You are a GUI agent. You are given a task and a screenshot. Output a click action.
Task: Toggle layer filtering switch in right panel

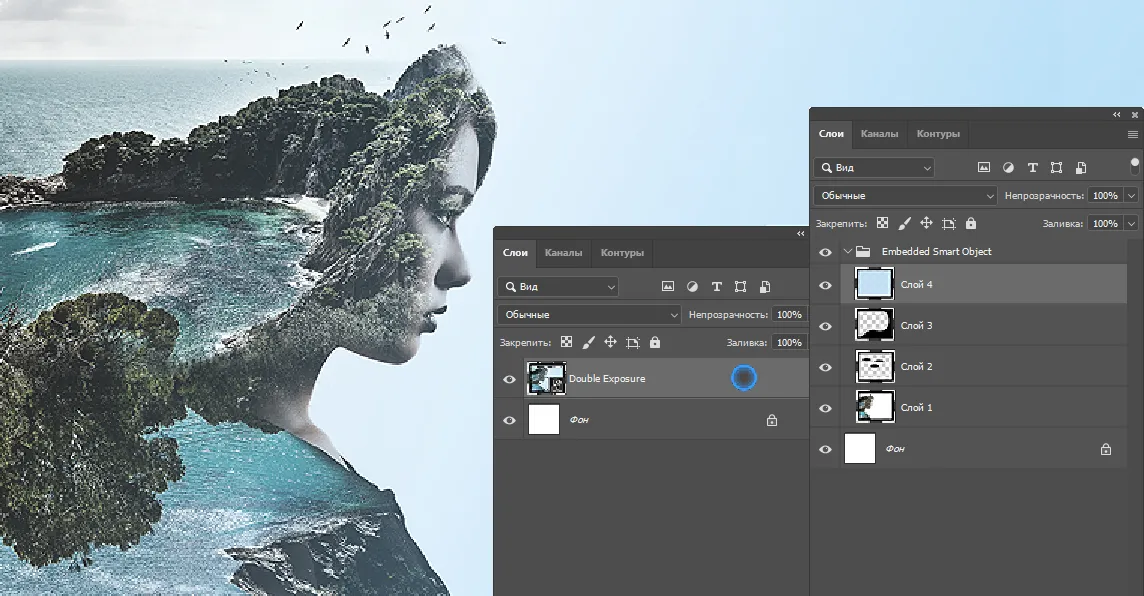click(1134, 165)
